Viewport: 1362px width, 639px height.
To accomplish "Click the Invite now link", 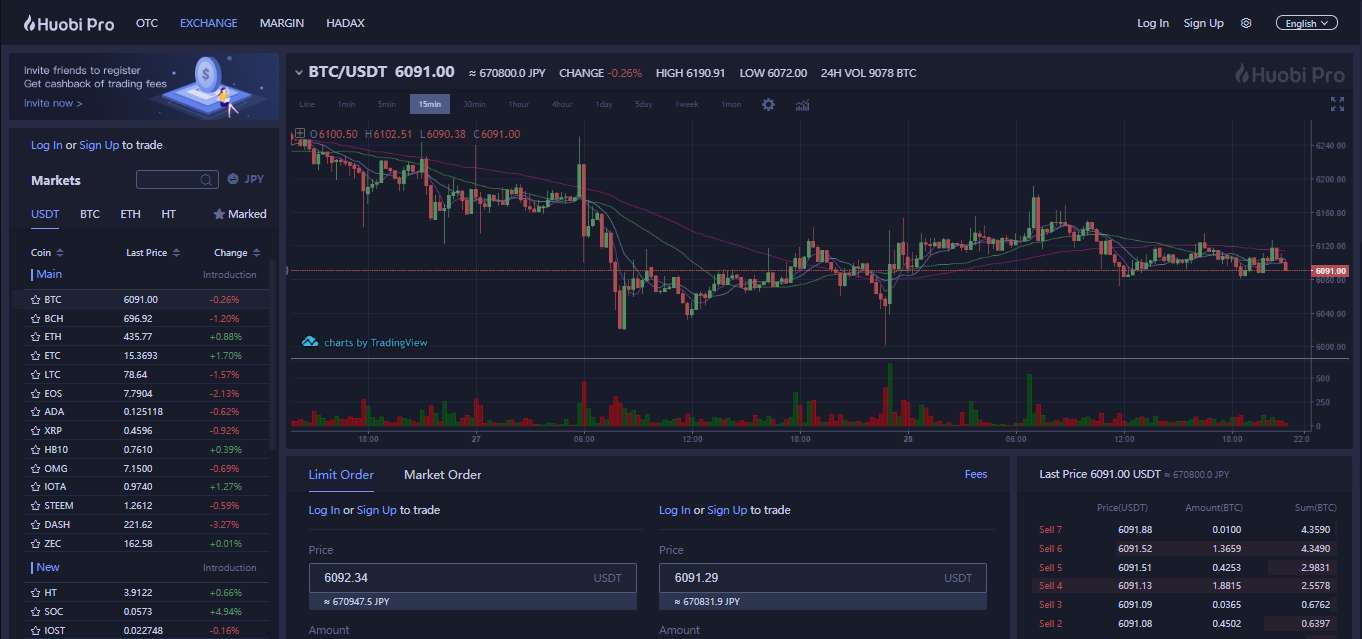I will pyautogui.click(x=53, y=103).
